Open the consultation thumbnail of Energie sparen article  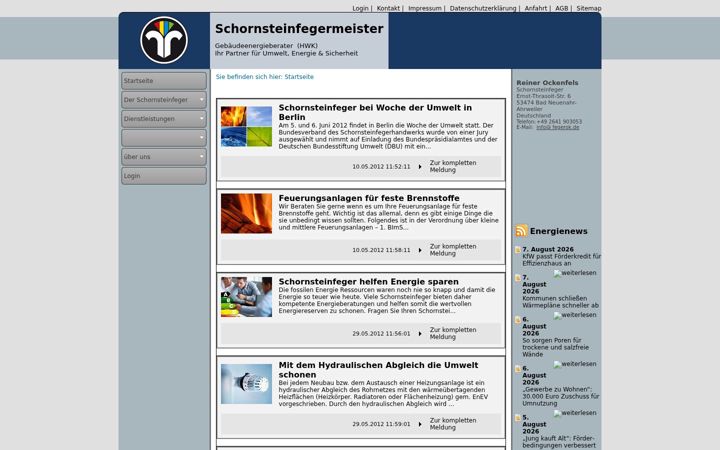[x=246, y=297]
